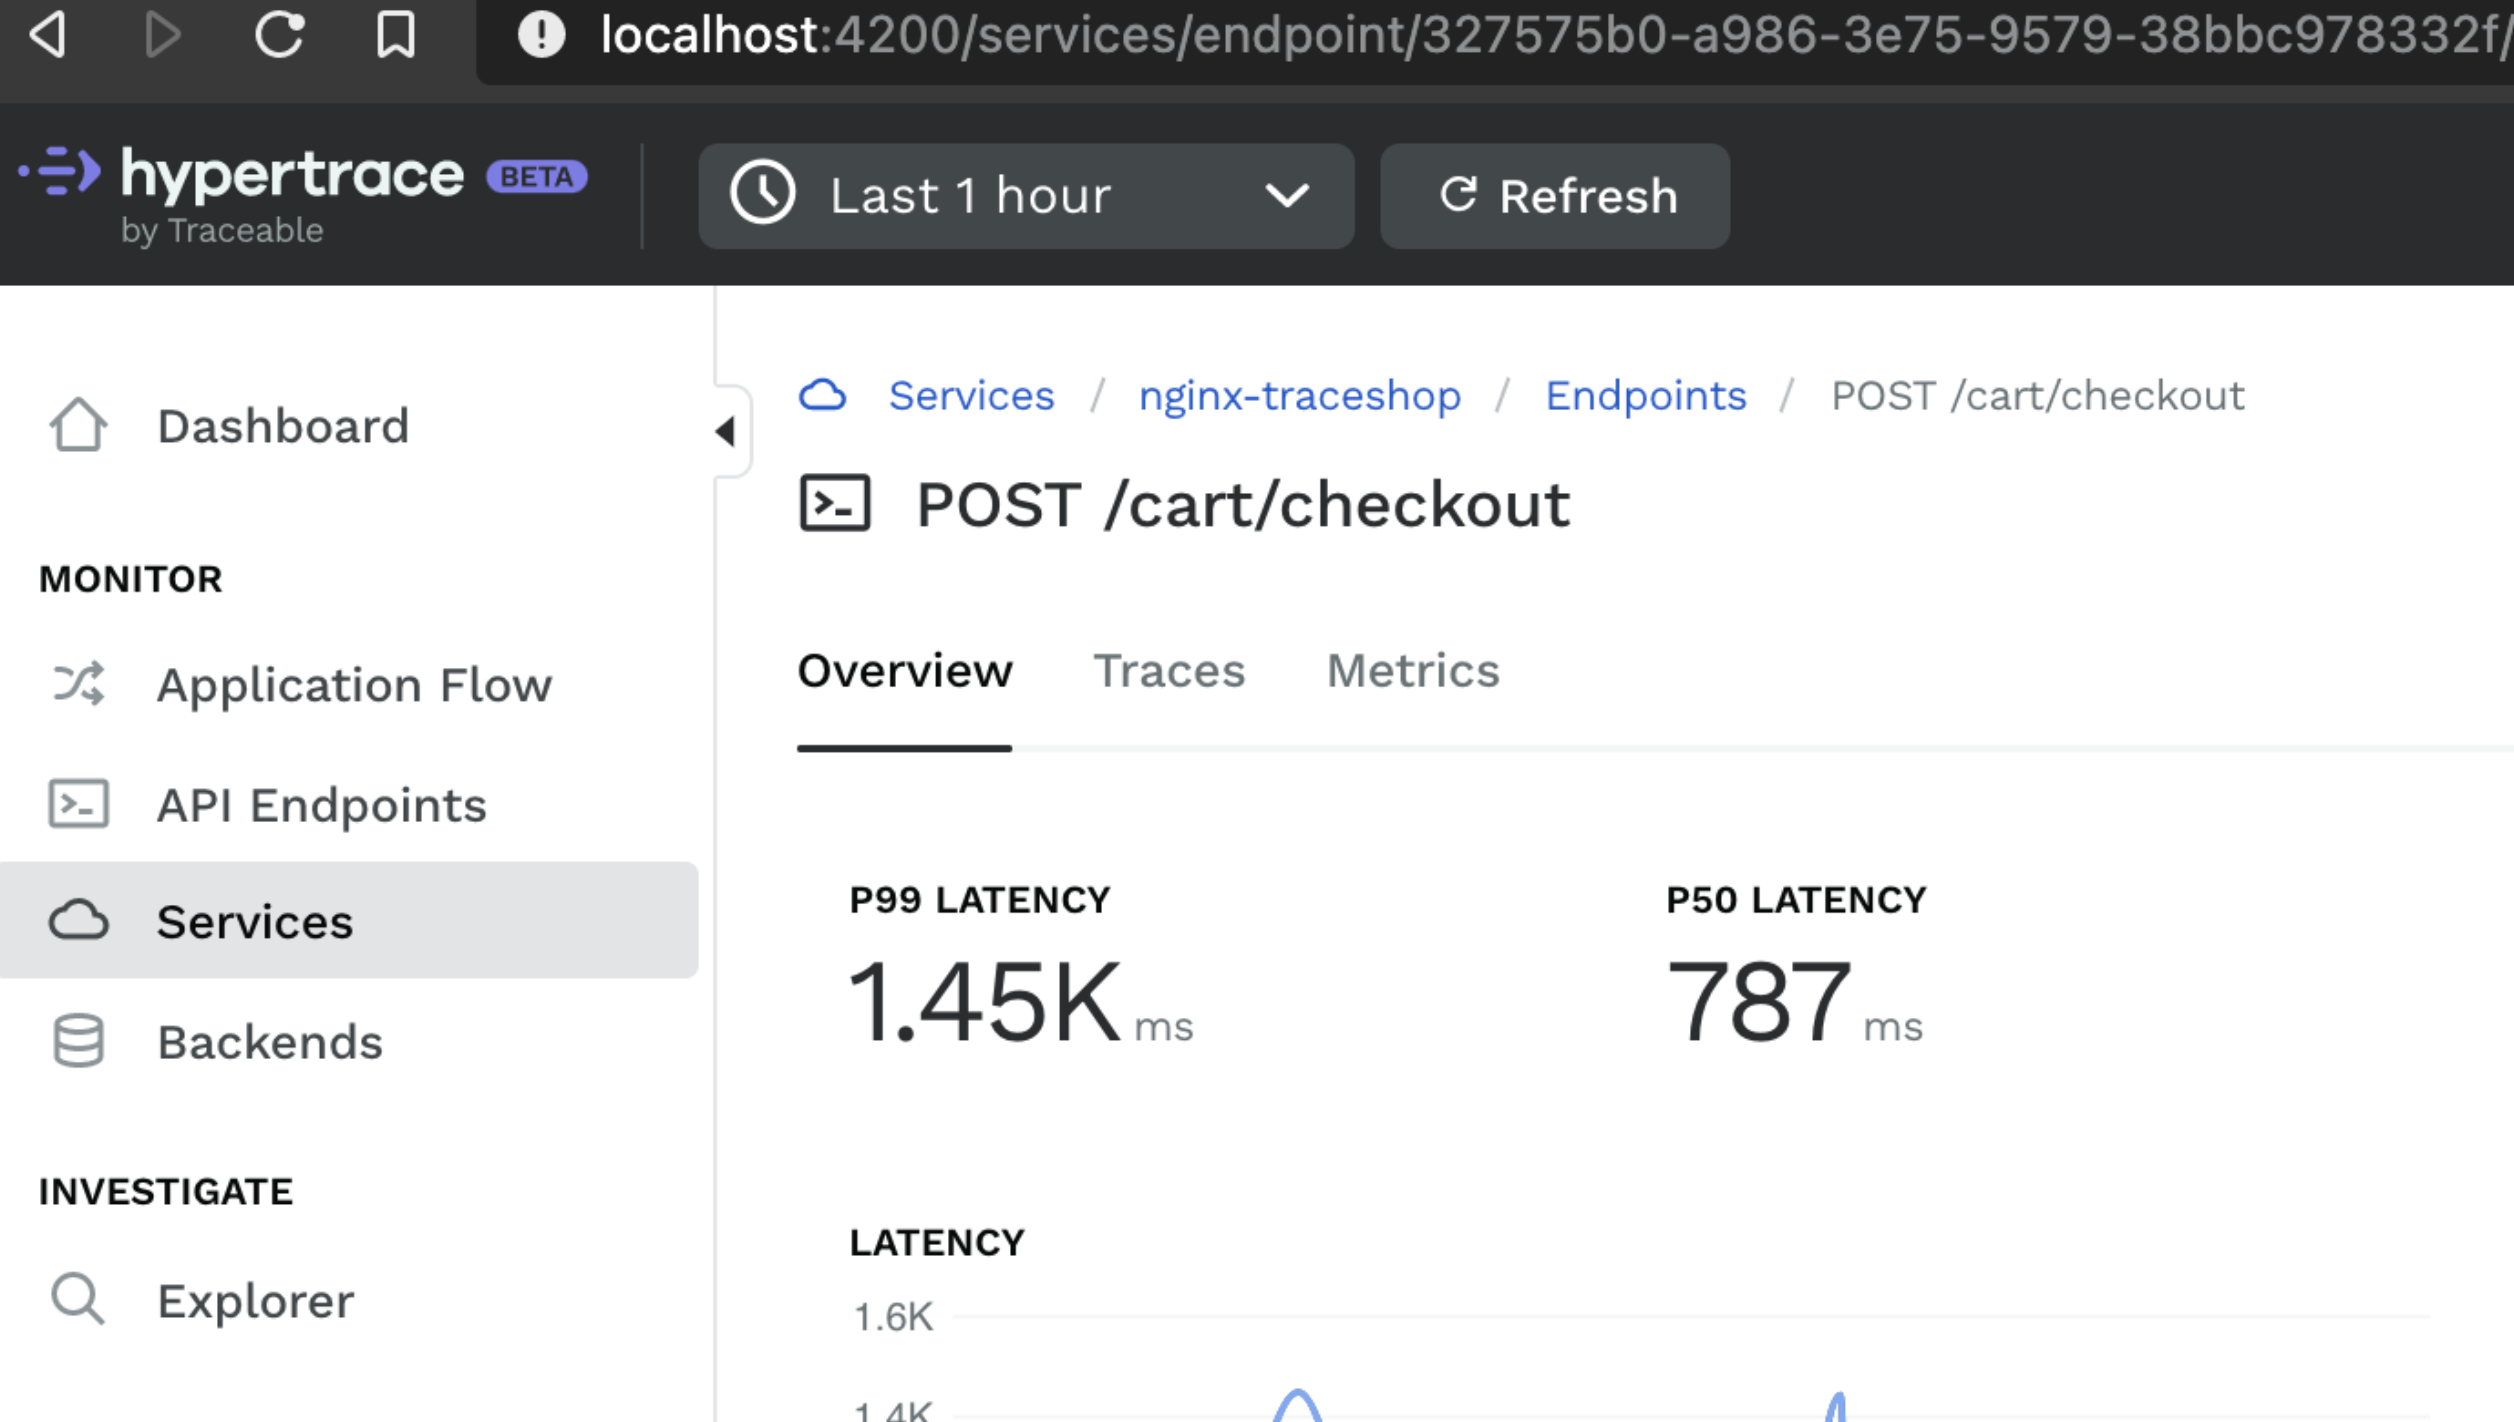
Task: Click the browser reload icon
Action: pyautogui.click(x=279, y=35)
